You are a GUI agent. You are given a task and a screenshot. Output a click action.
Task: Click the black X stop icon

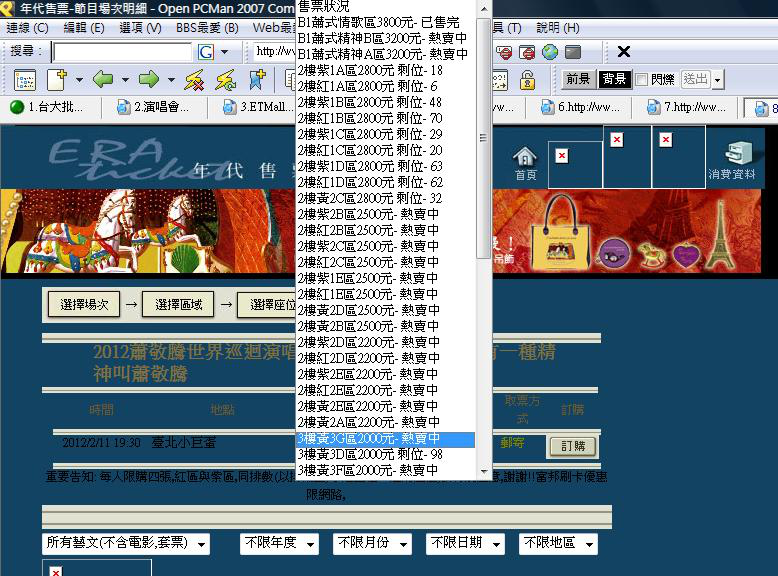pyautogui.click(x=624, y=52)
